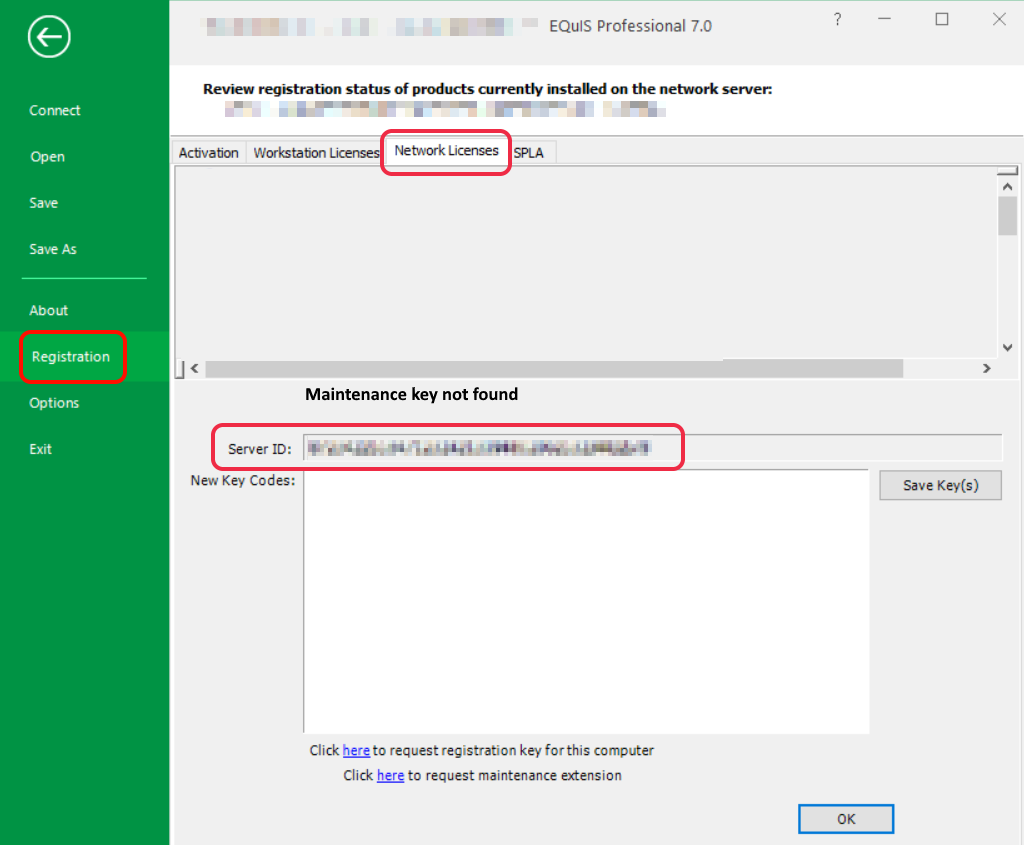1024x845 pixels.
Task: Click the back arrow navigation icon
Action: 48,37
